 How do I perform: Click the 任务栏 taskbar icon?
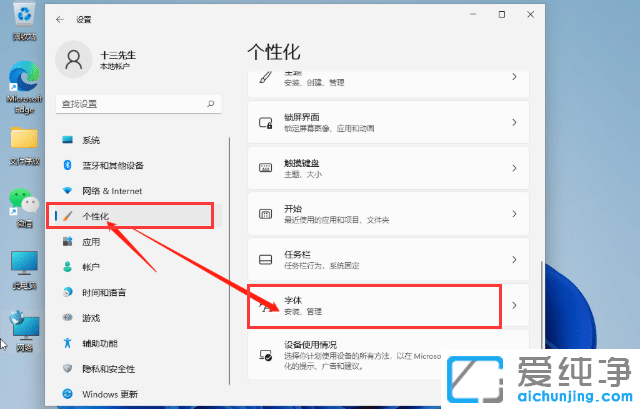pos(266,260)
